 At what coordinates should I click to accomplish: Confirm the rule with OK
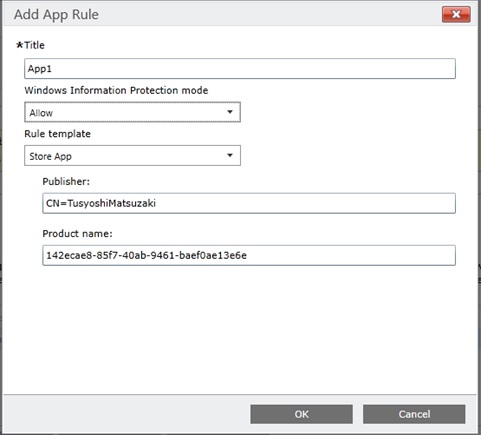301,414
